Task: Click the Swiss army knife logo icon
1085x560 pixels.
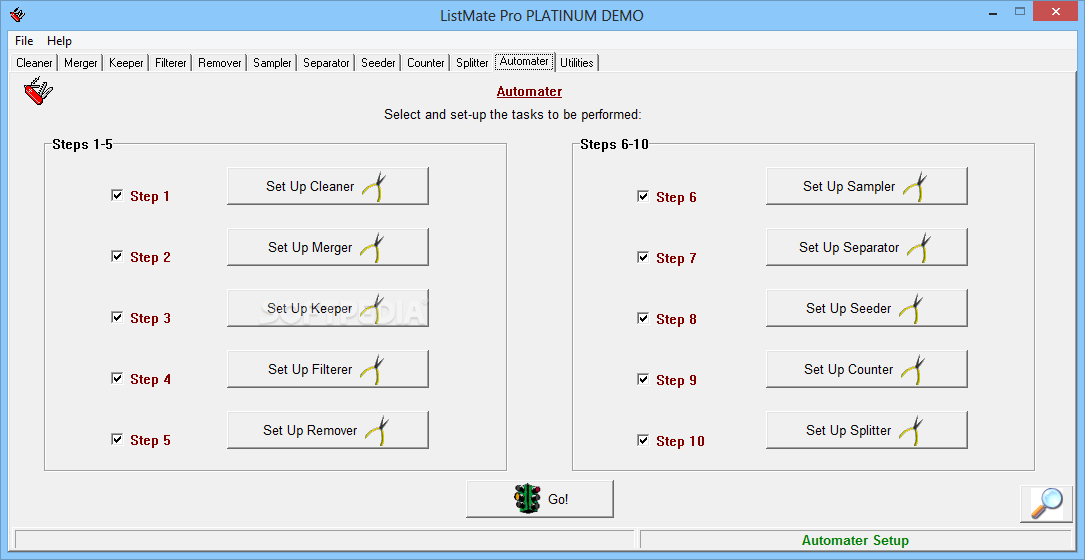Action: click(x=38, y=91)
